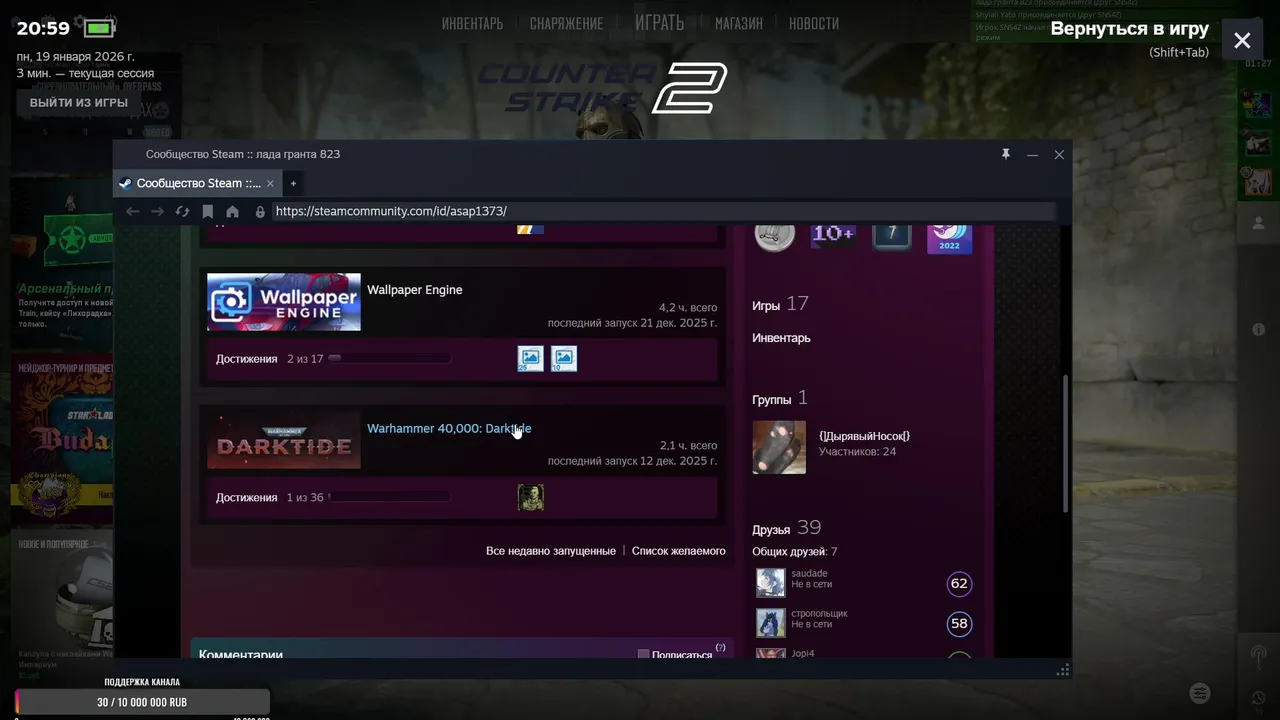Reload the Steam community page
Image resolution: width=1280 pixels, height=720 pixels.
click(x=182, y=211)
